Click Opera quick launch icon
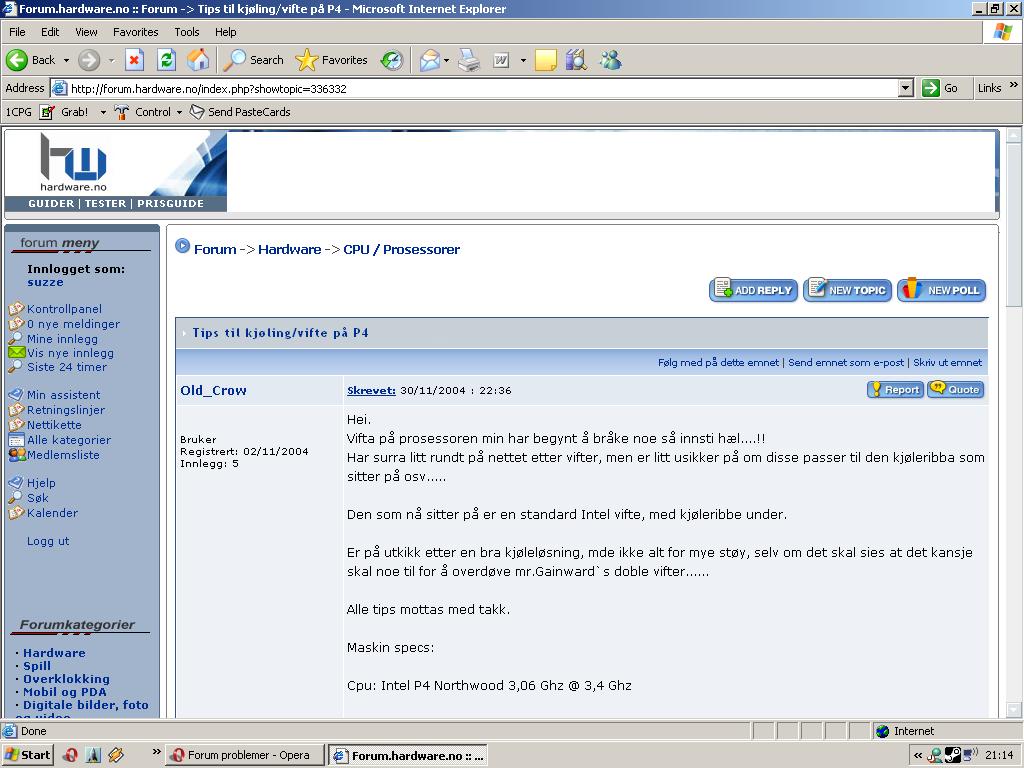This screenshot has width=1024, height=768. [x=70, y=755]
